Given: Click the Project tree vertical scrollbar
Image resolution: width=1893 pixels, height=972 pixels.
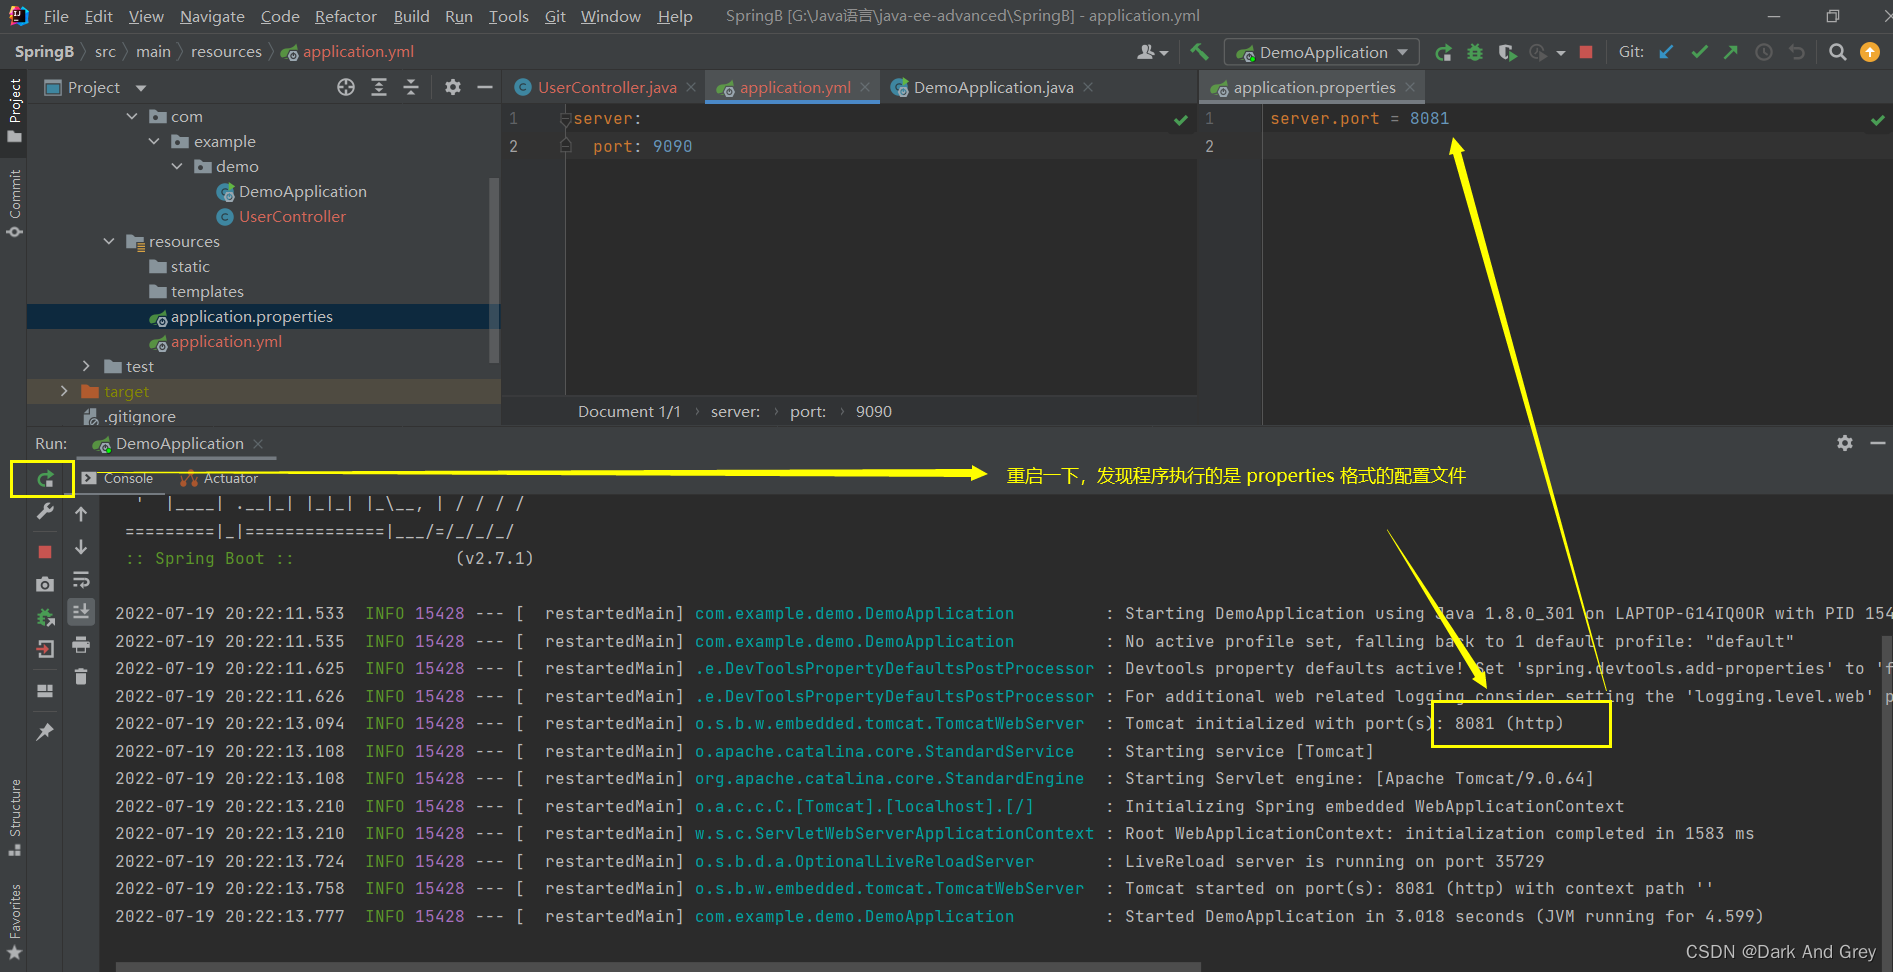Looking at the screenshot, I should click(493, 270).
